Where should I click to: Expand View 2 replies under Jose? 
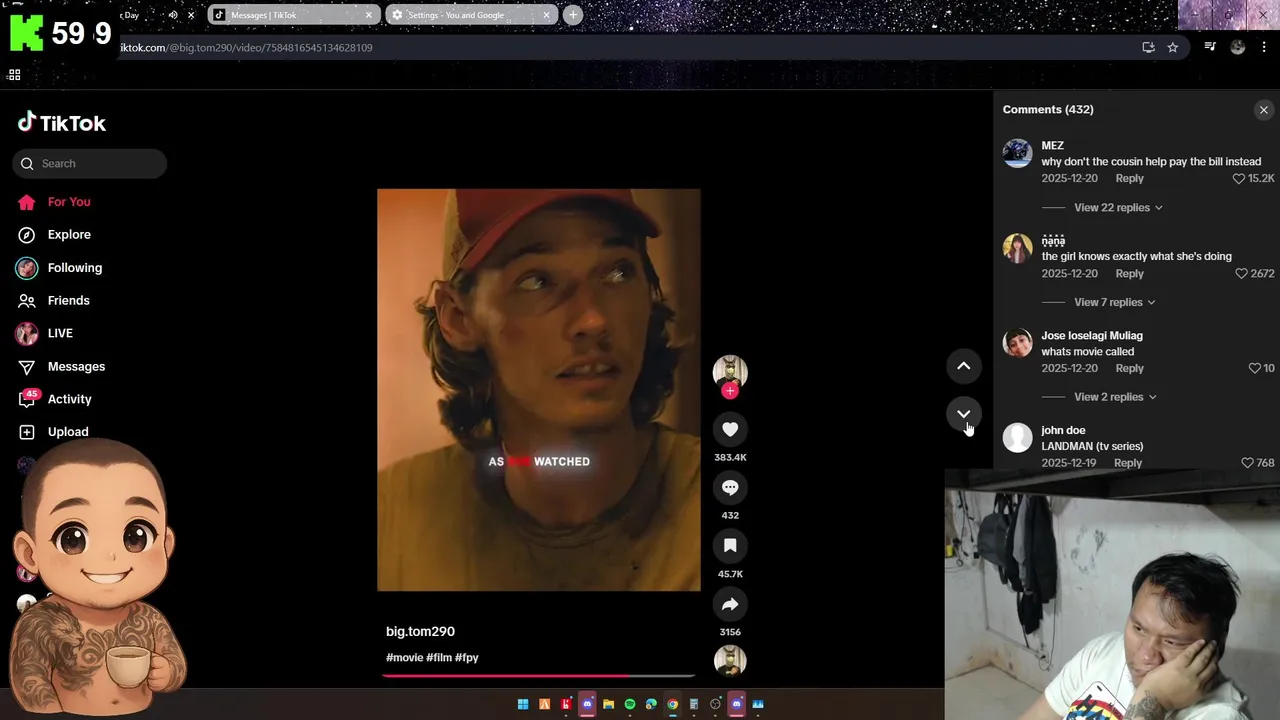pos(1114,397)
